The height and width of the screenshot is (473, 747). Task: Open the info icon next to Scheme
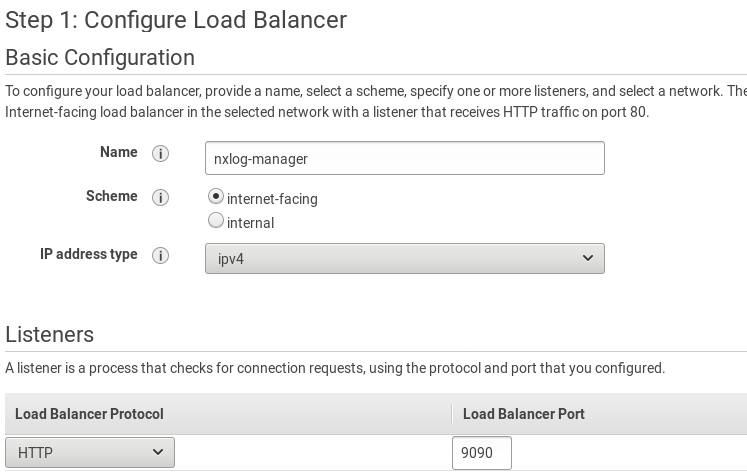[x=160, y=198]
